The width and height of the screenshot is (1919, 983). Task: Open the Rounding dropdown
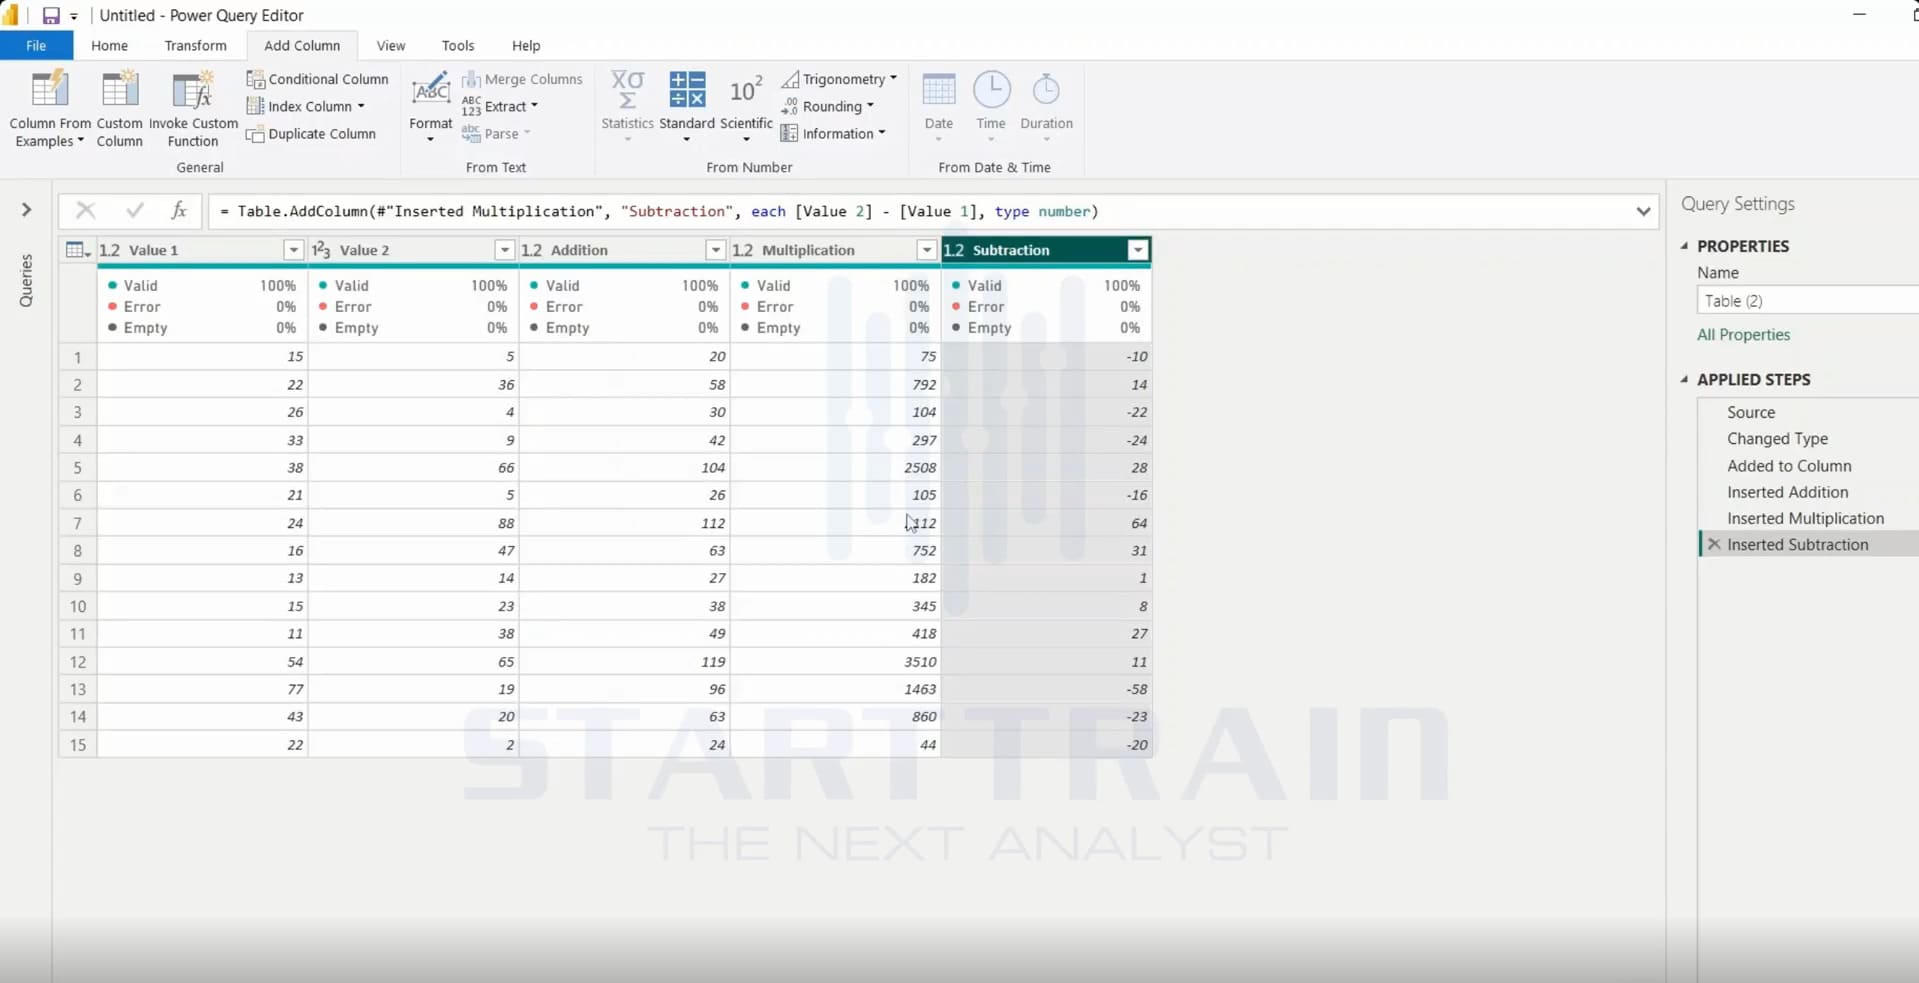(828, 106)
